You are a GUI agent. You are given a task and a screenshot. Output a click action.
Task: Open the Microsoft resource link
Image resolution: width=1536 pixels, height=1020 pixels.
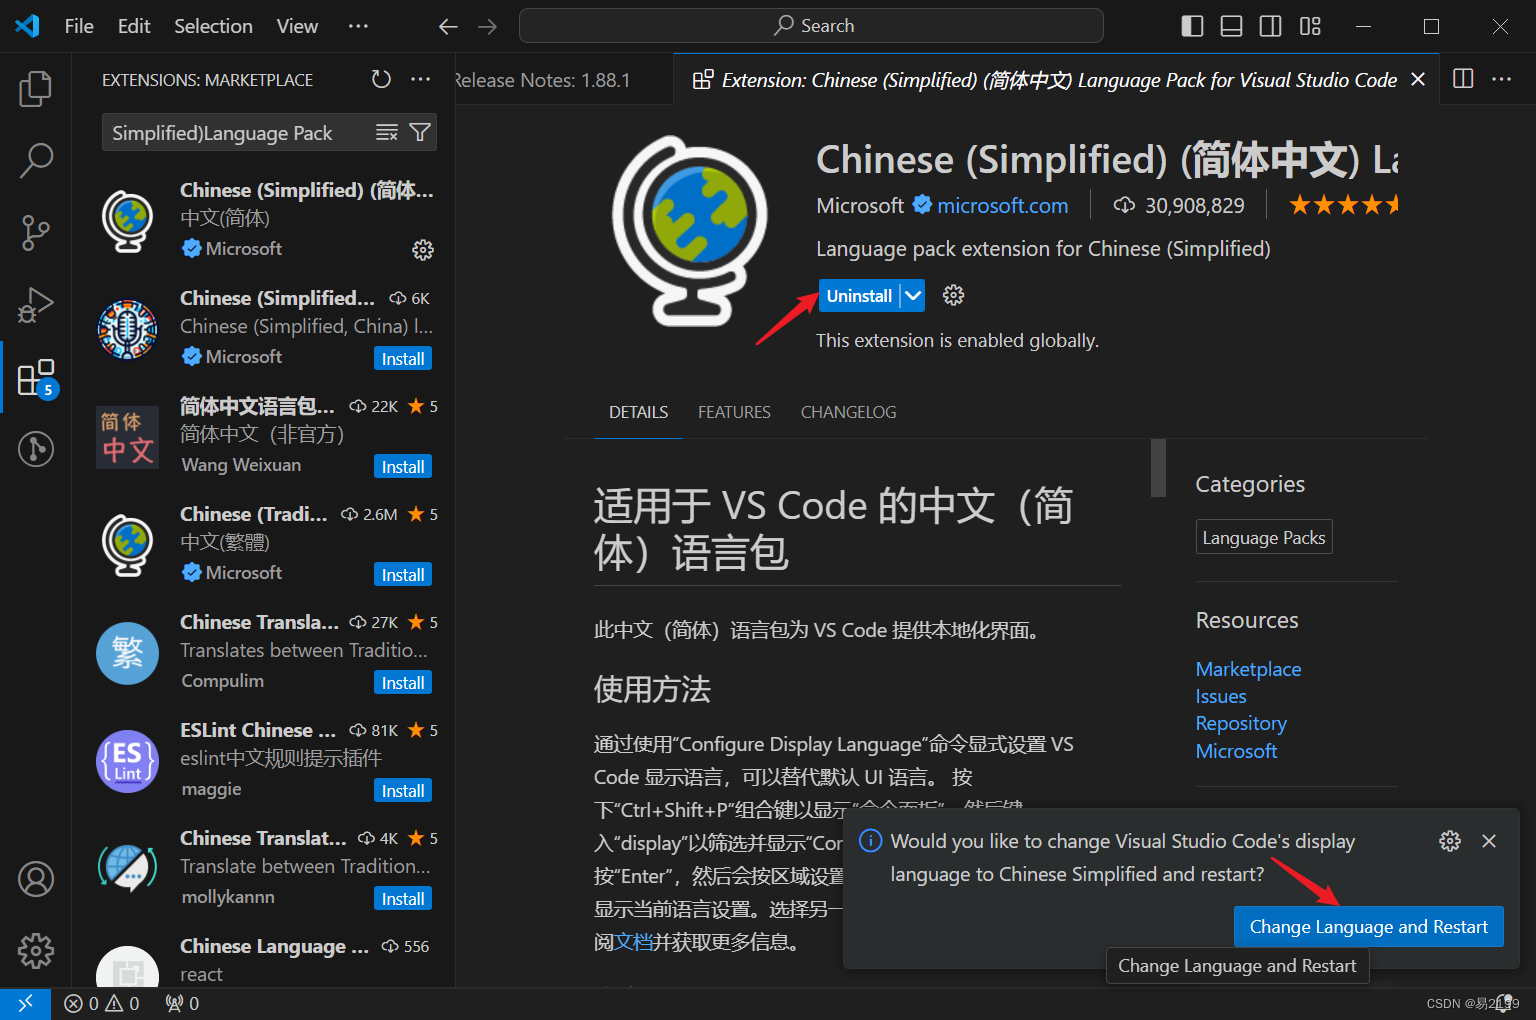point(1236,751)
